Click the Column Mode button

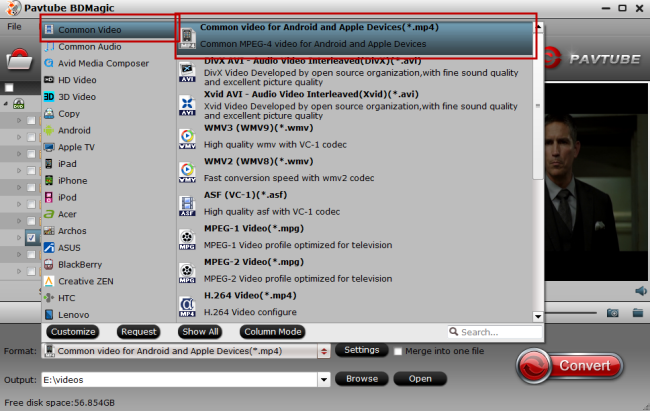[x=272, y=332]
